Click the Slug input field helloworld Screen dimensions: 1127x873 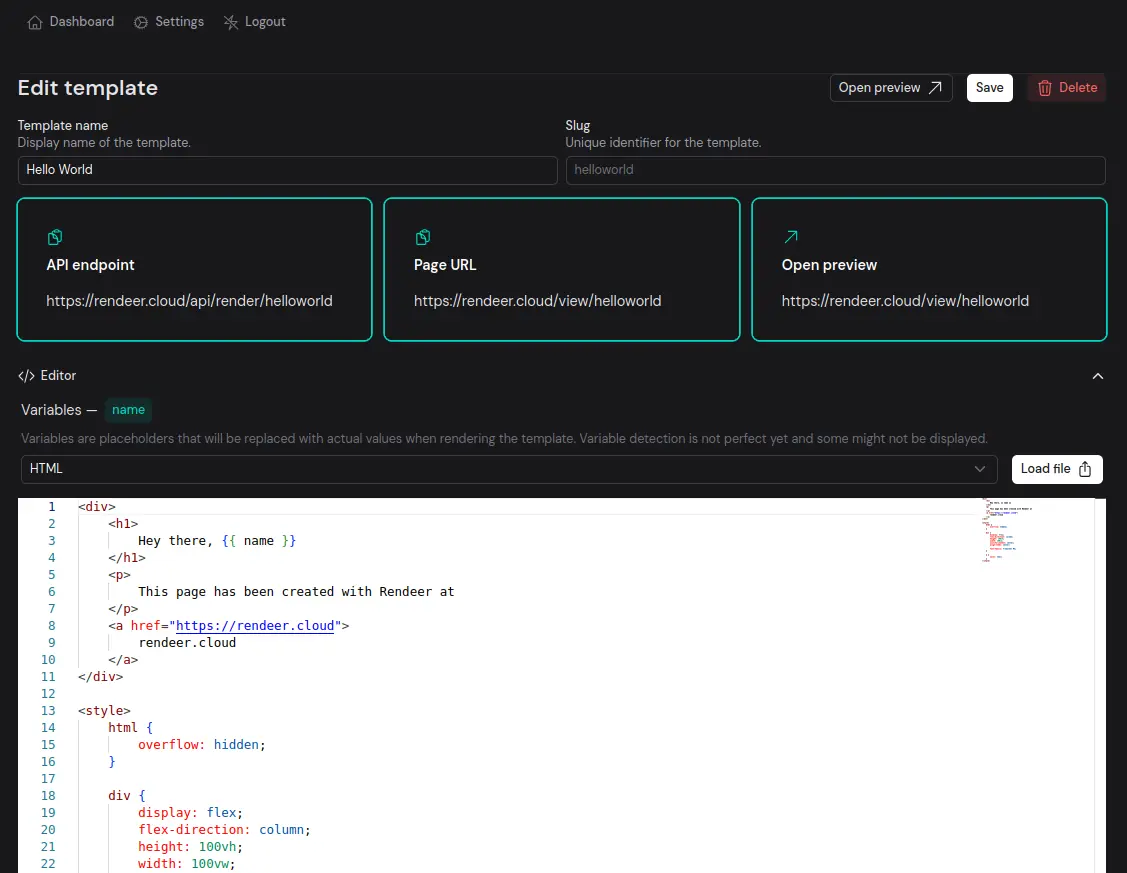(835, 170)
